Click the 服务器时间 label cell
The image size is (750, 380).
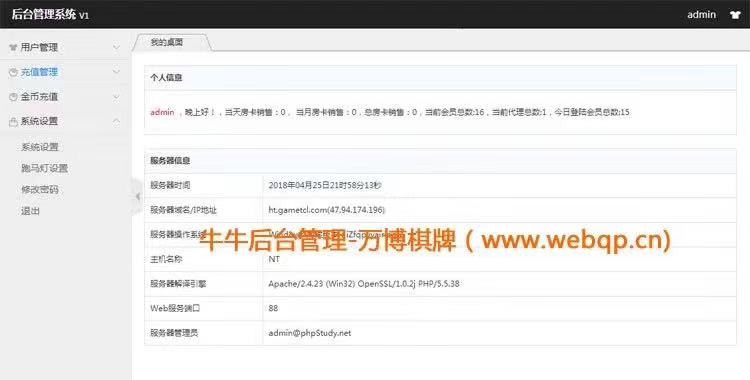coord(204,185)
